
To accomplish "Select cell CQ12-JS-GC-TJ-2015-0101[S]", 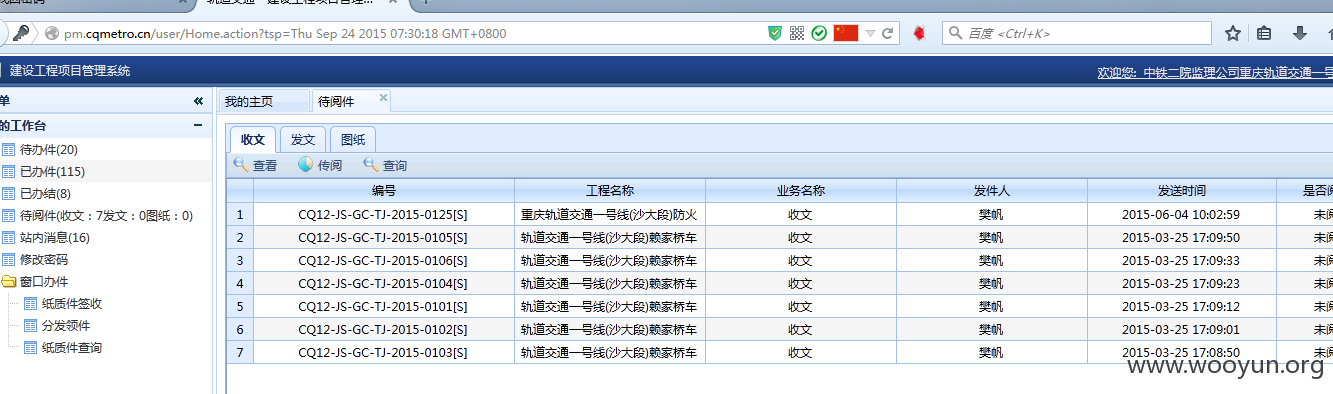I will (x=384, y=306).
